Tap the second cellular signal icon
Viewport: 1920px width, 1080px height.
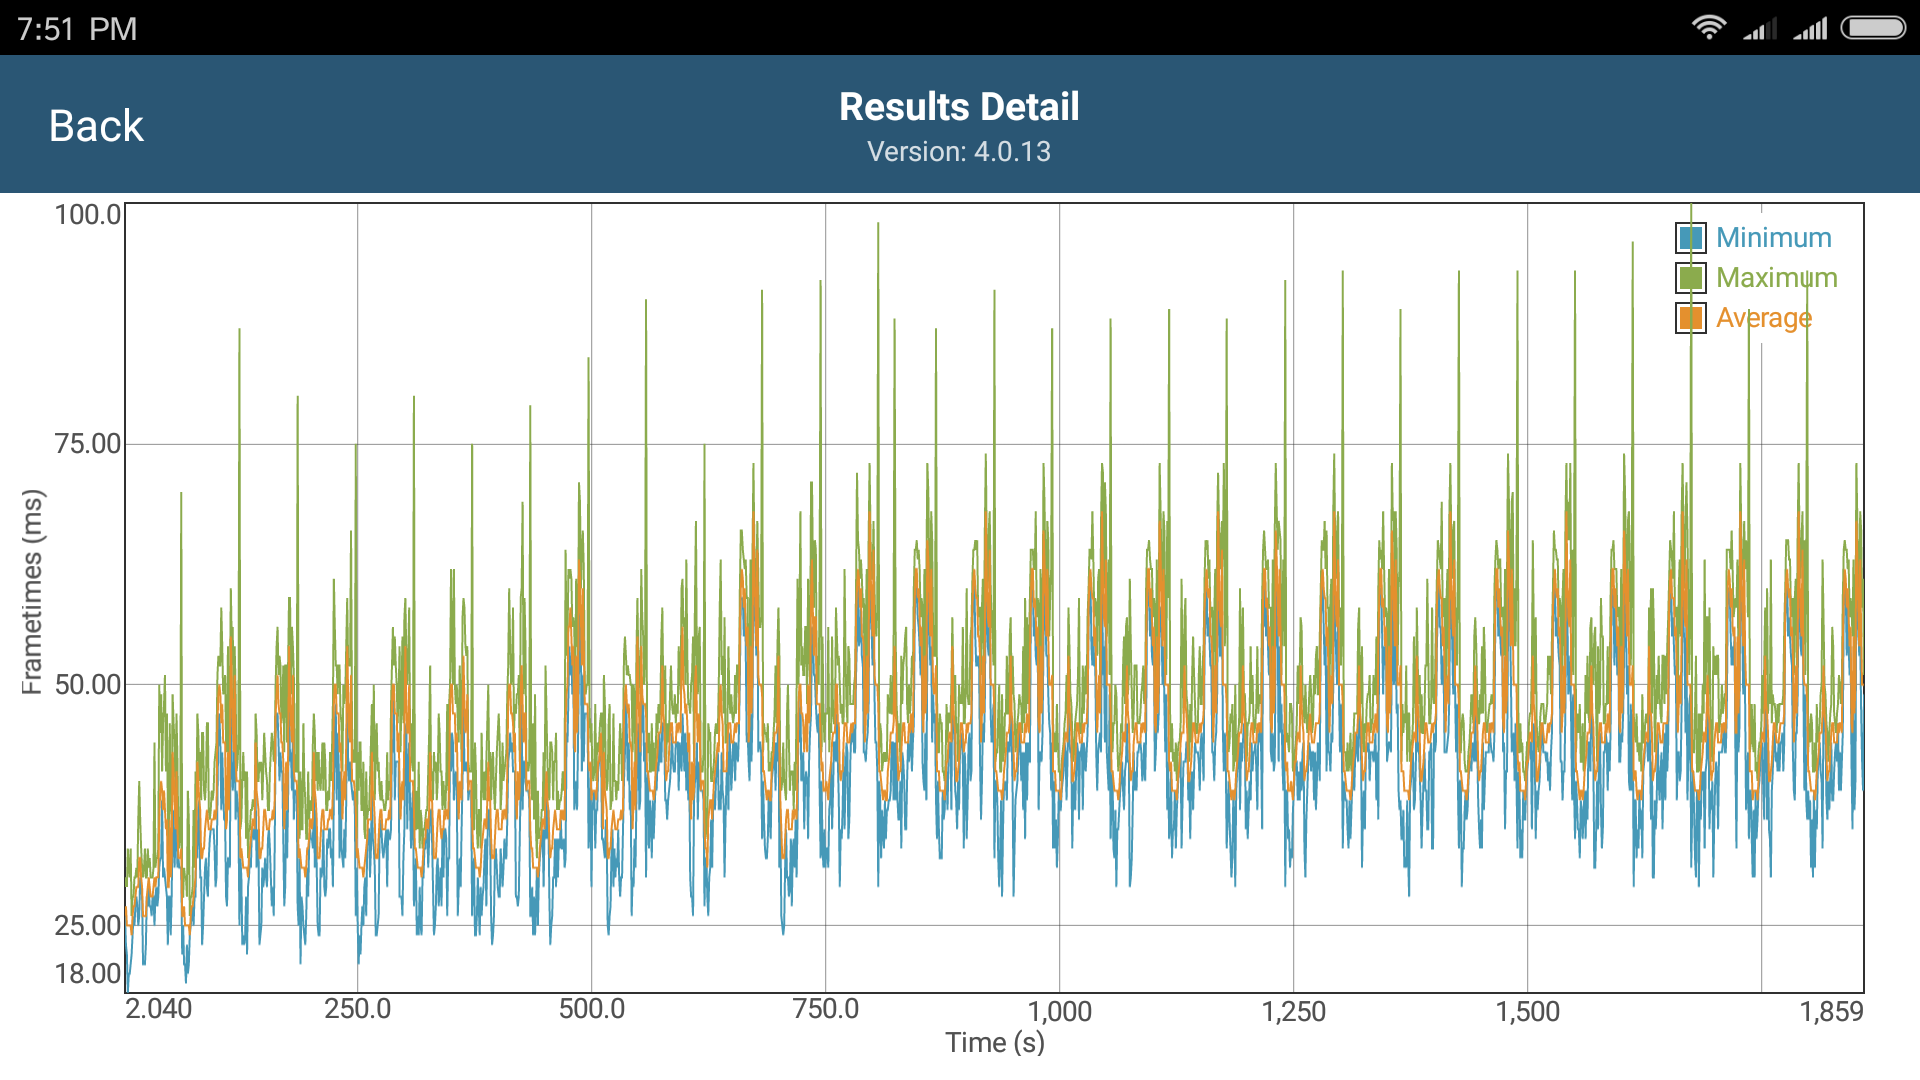tap(1810, 29)
